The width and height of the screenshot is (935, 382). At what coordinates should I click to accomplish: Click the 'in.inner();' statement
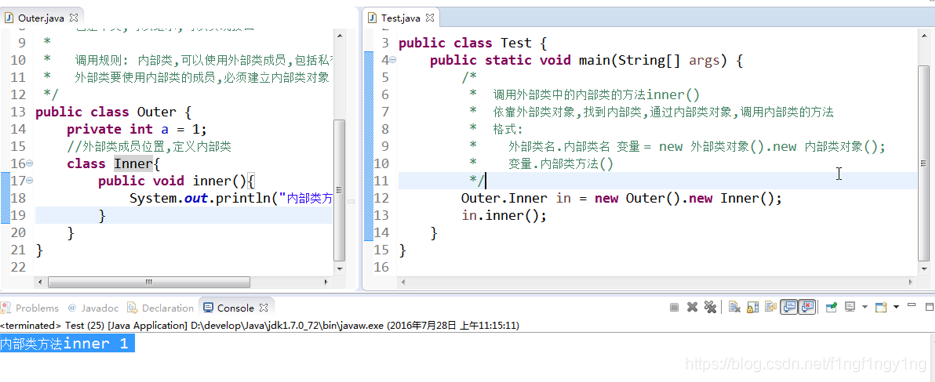[503, 215]
